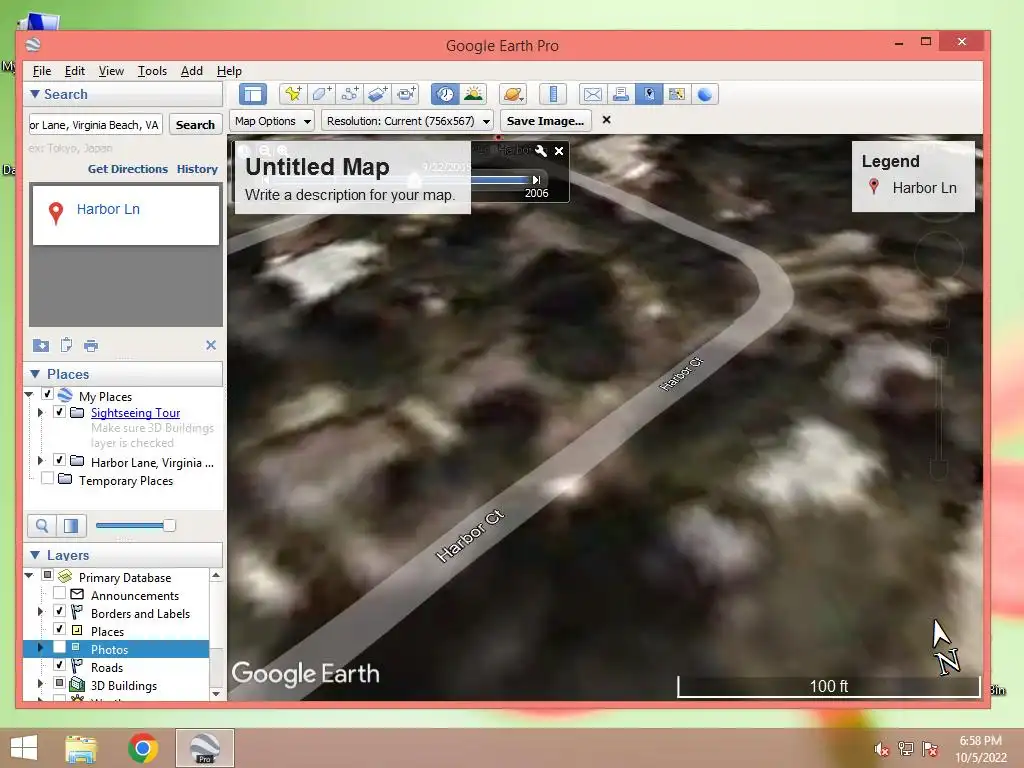The width and height of the screenshot is (1024, 768).
Task: Open the Edit menu
Action: 74,71
